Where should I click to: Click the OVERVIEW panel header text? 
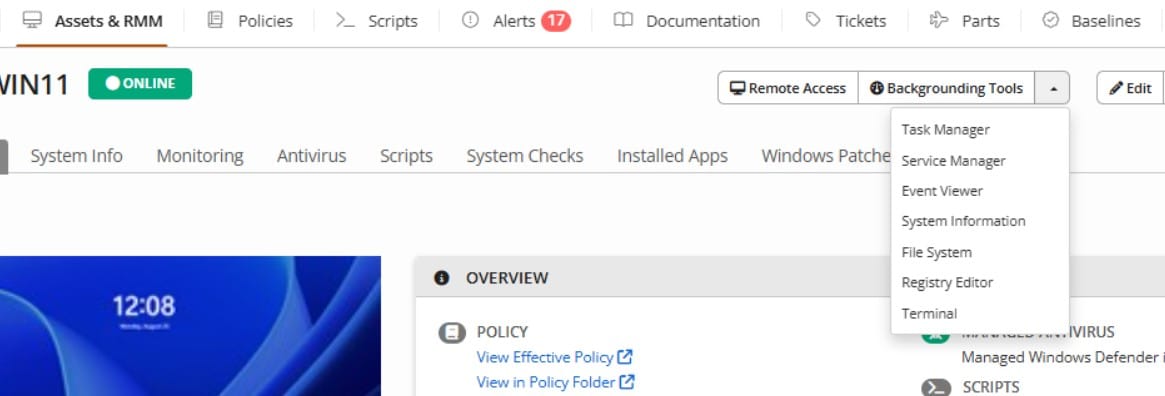tap(507, 278)
